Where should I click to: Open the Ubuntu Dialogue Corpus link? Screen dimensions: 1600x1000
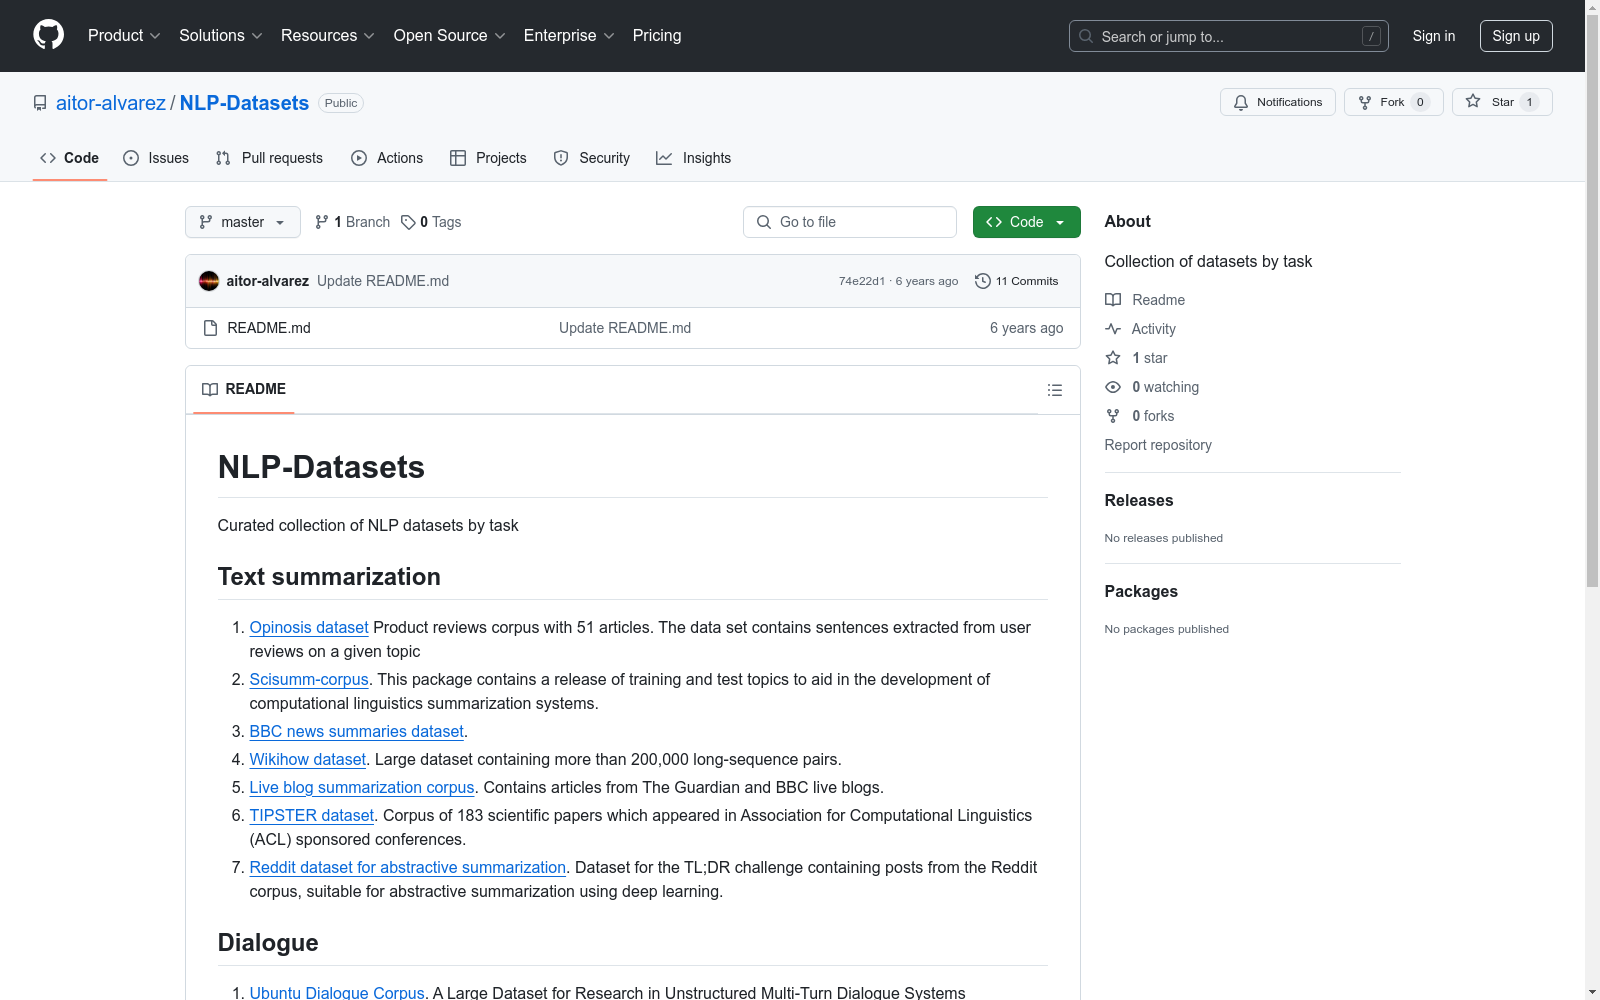pyautogui.click(x=337, y=992)
